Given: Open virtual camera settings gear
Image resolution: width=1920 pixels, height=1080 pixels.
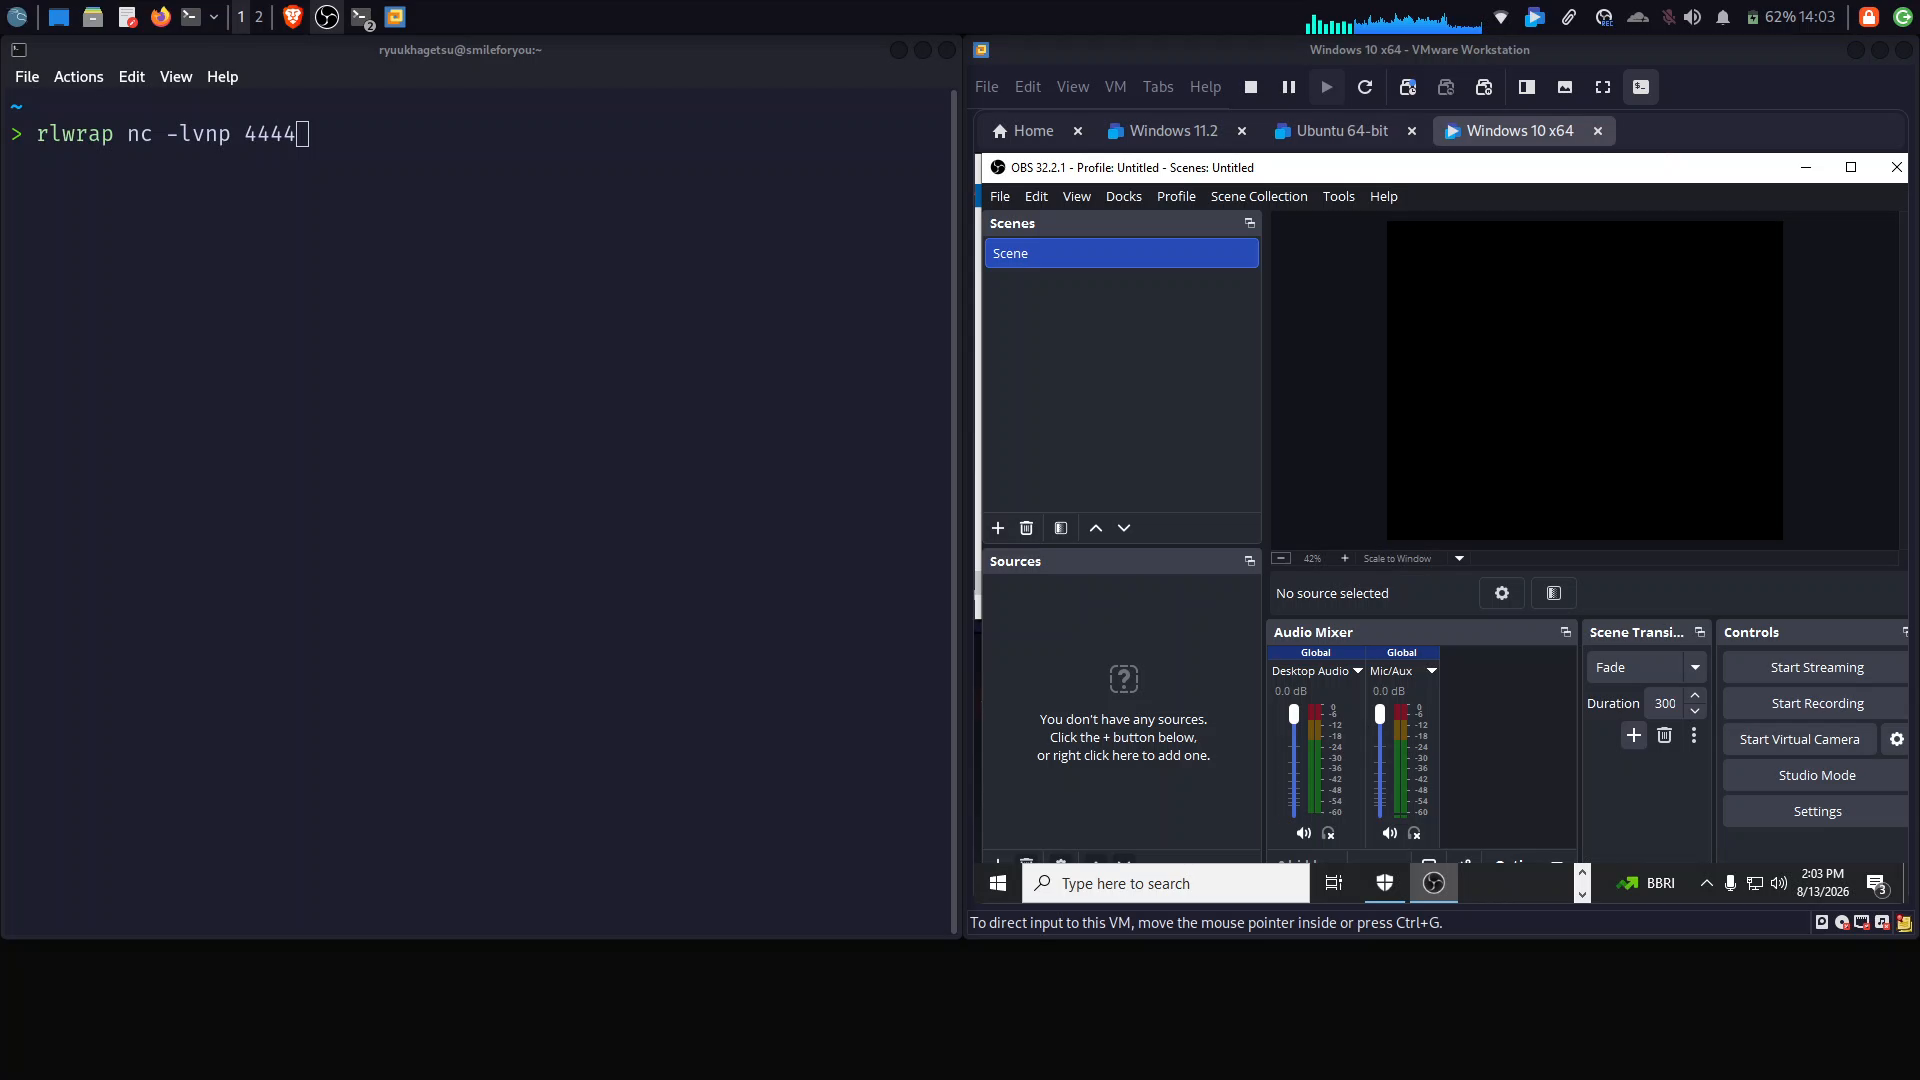Looking at the screenshot, I should (1896, 739).
